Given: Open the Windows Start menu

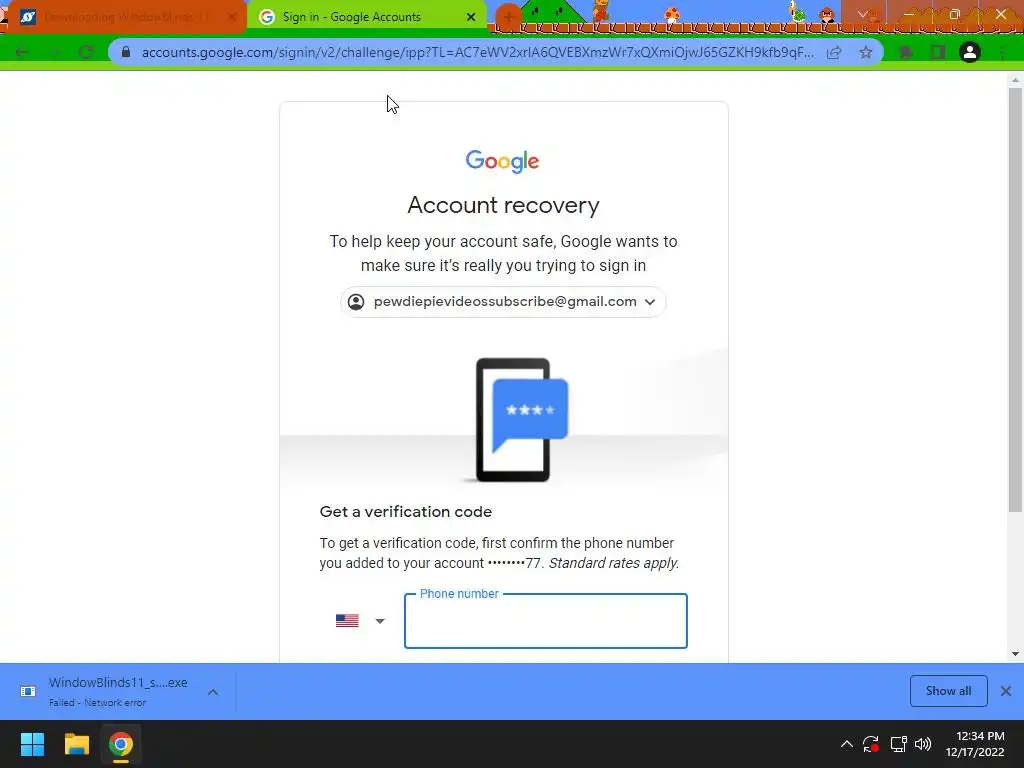Looking at the screenshot, I should (32, 744).
